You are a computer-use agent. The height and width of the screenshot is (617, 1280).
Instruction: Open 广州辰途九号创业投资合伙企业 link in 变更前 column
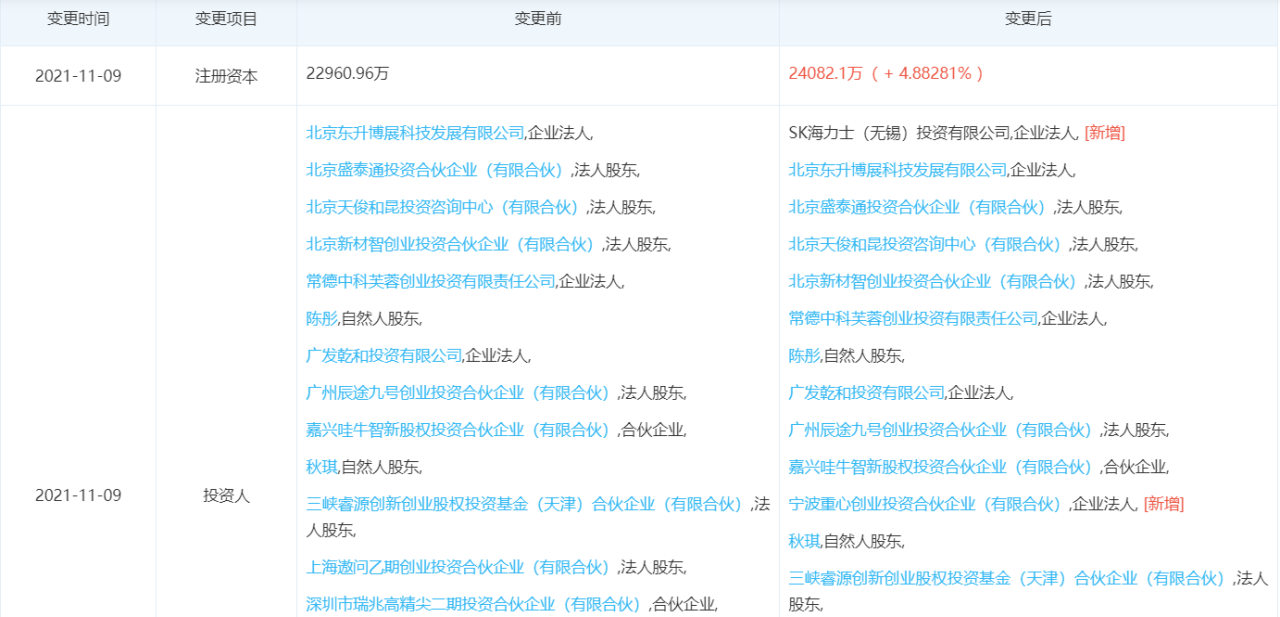coord(462,393)
